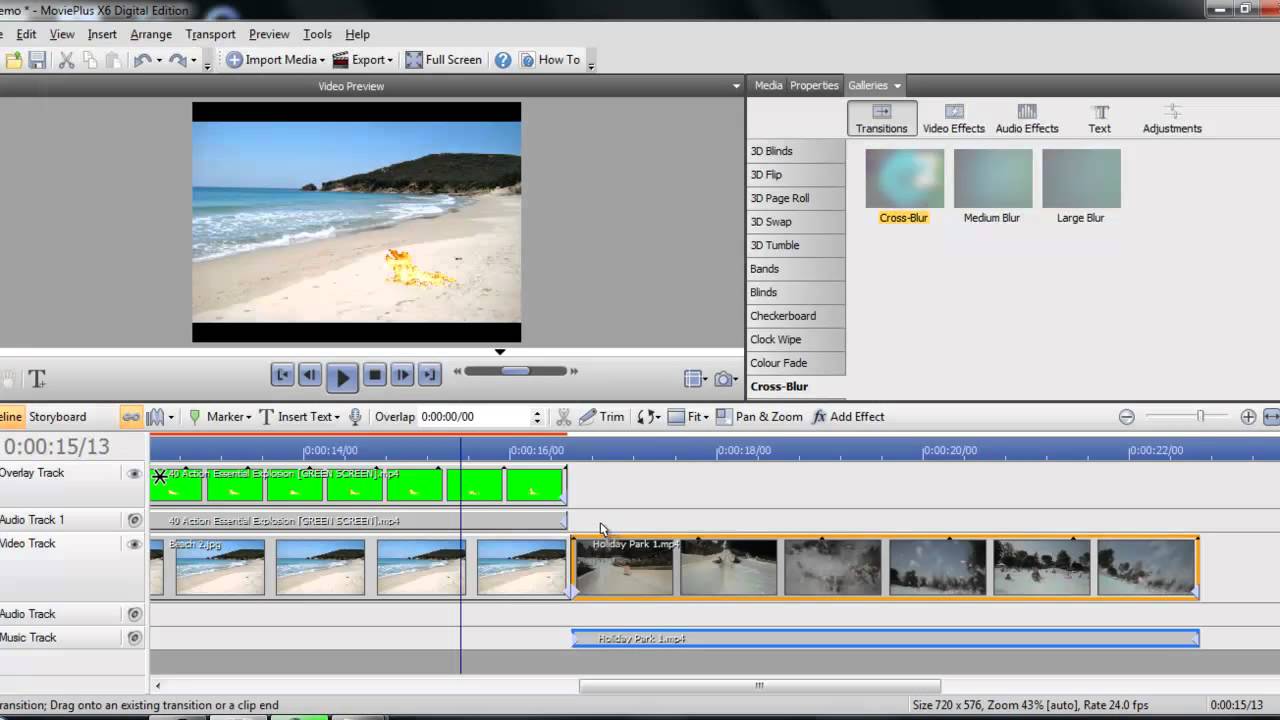Mute Audio Track 1

[135, 520]
